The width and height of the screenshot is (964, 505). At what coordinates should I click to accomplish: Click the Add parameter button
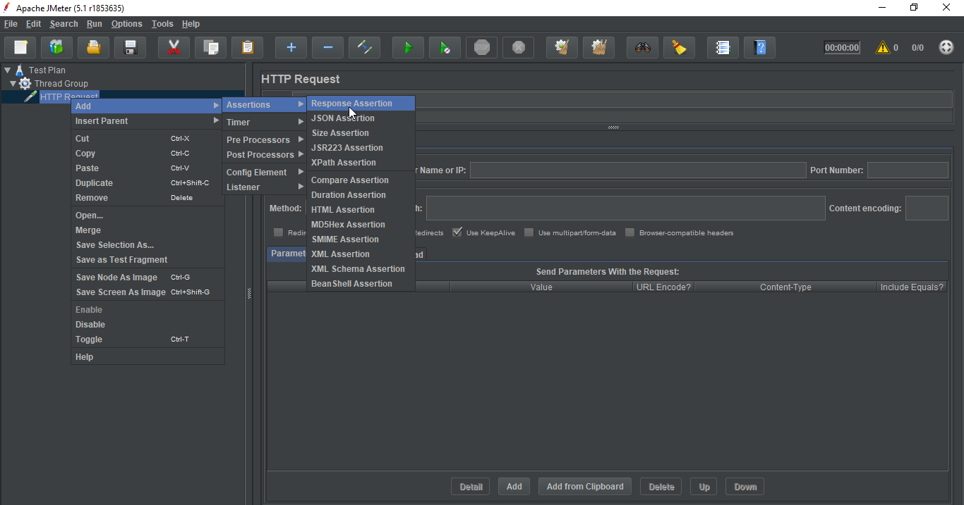pyautogui.click(x=514, y=487)
